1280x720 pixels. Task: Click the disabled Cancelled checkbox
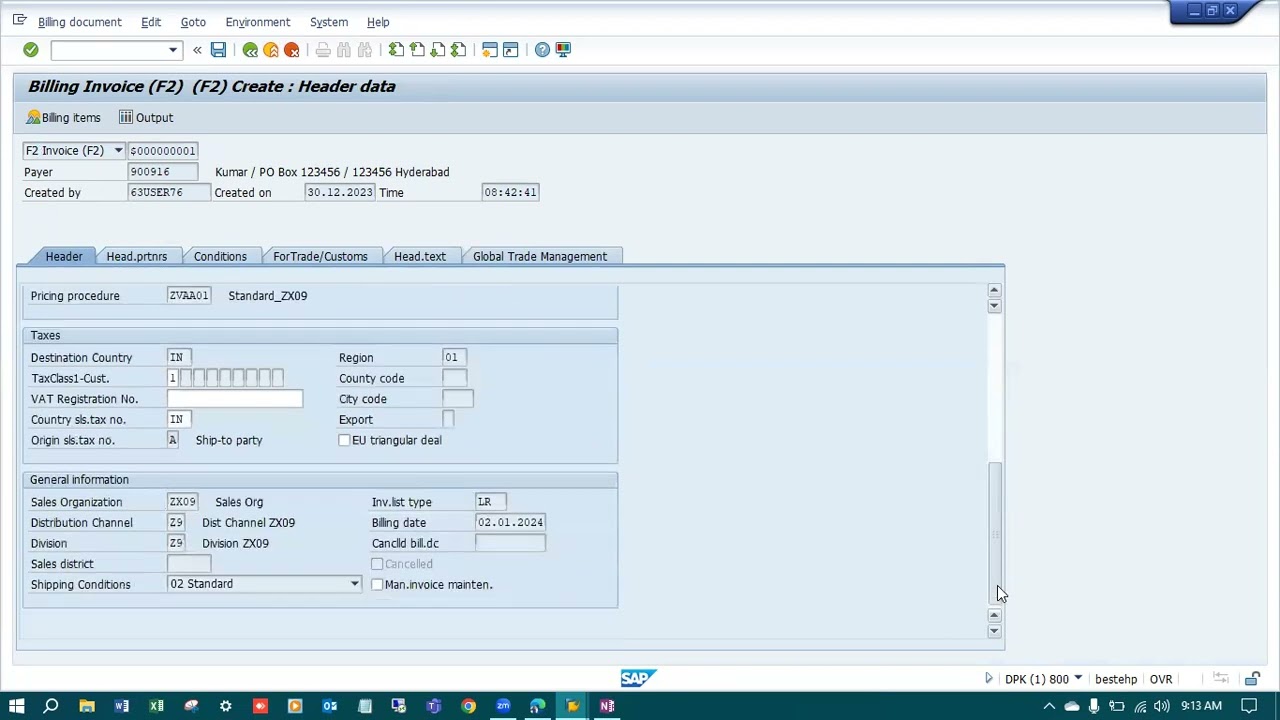(377, 564)
